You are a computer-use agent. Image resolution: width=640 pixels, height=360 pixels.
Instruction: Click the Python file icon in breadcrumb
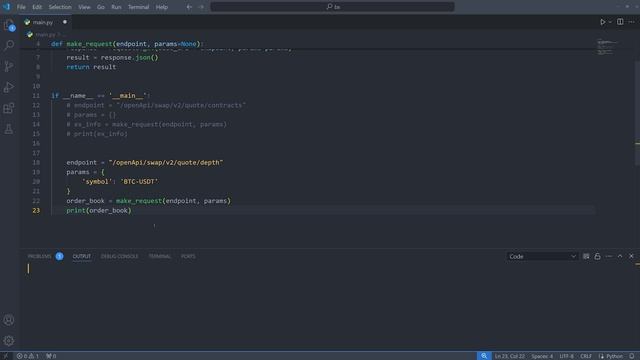pos(29,35)
